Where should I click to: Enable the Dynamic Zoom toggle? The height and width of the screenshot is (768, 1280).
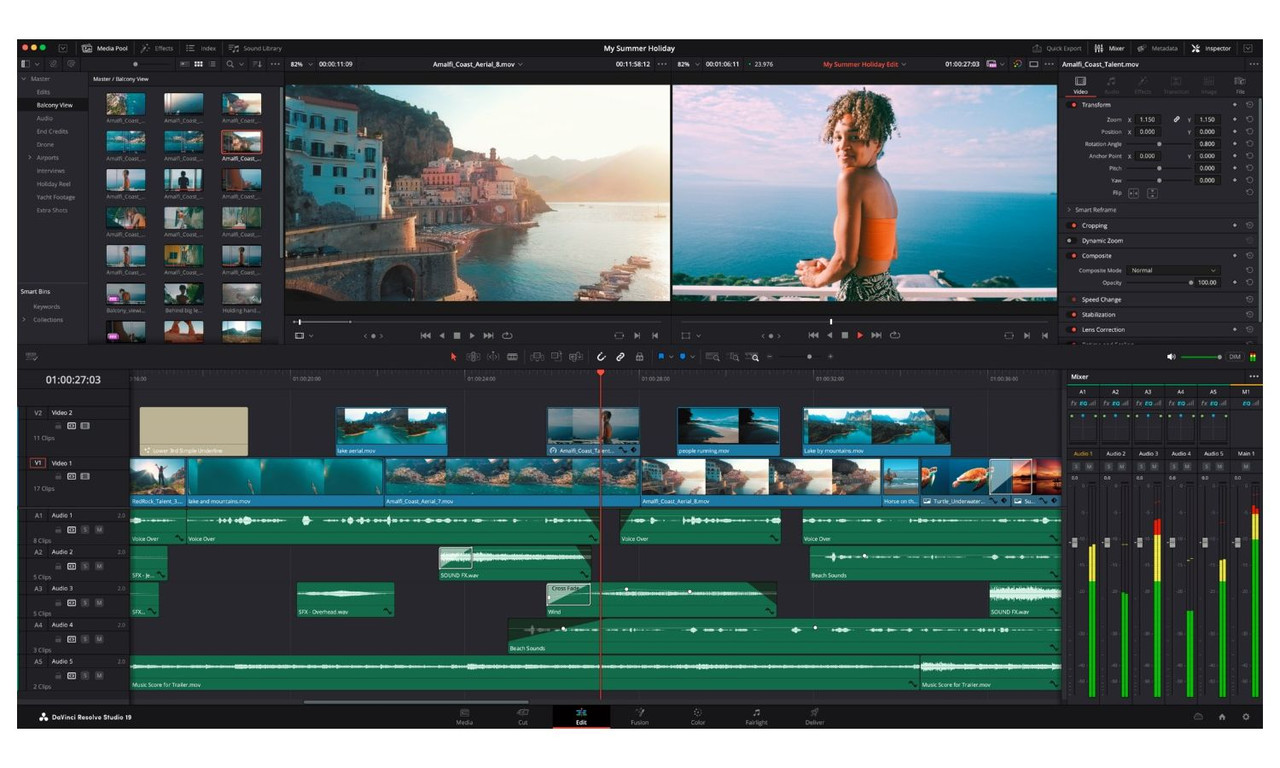click(x=1074, y=241)
